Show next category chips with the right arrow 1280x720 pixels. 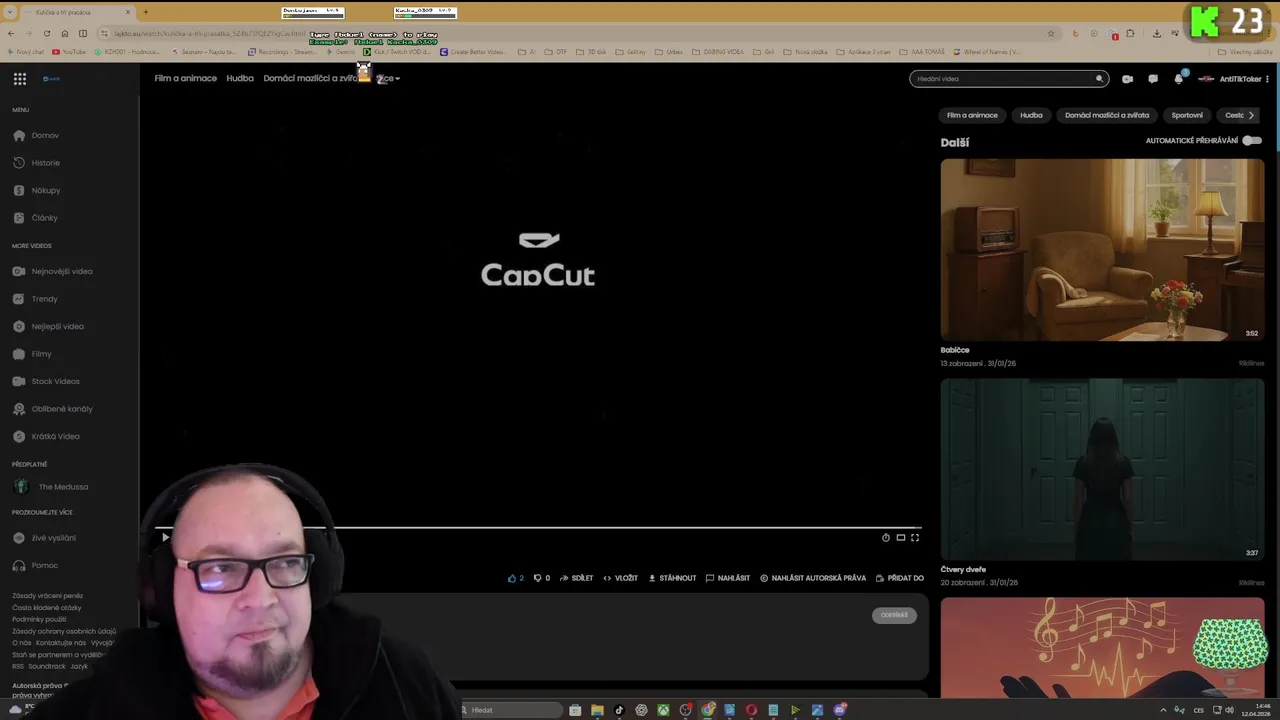pyautogui.click(x=1251, y=115)
